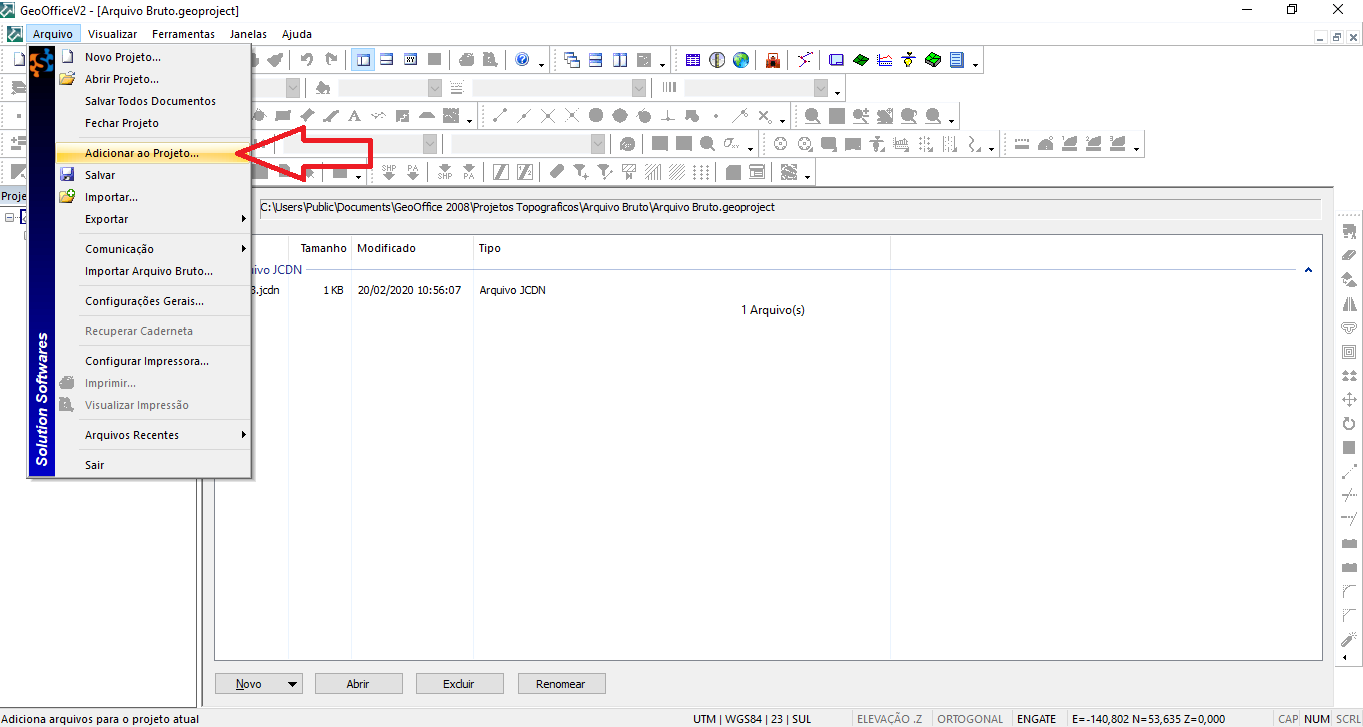Toggle ENGATE snap in status bar
The image size is (1363, 727).
(x=1036, y=719)
